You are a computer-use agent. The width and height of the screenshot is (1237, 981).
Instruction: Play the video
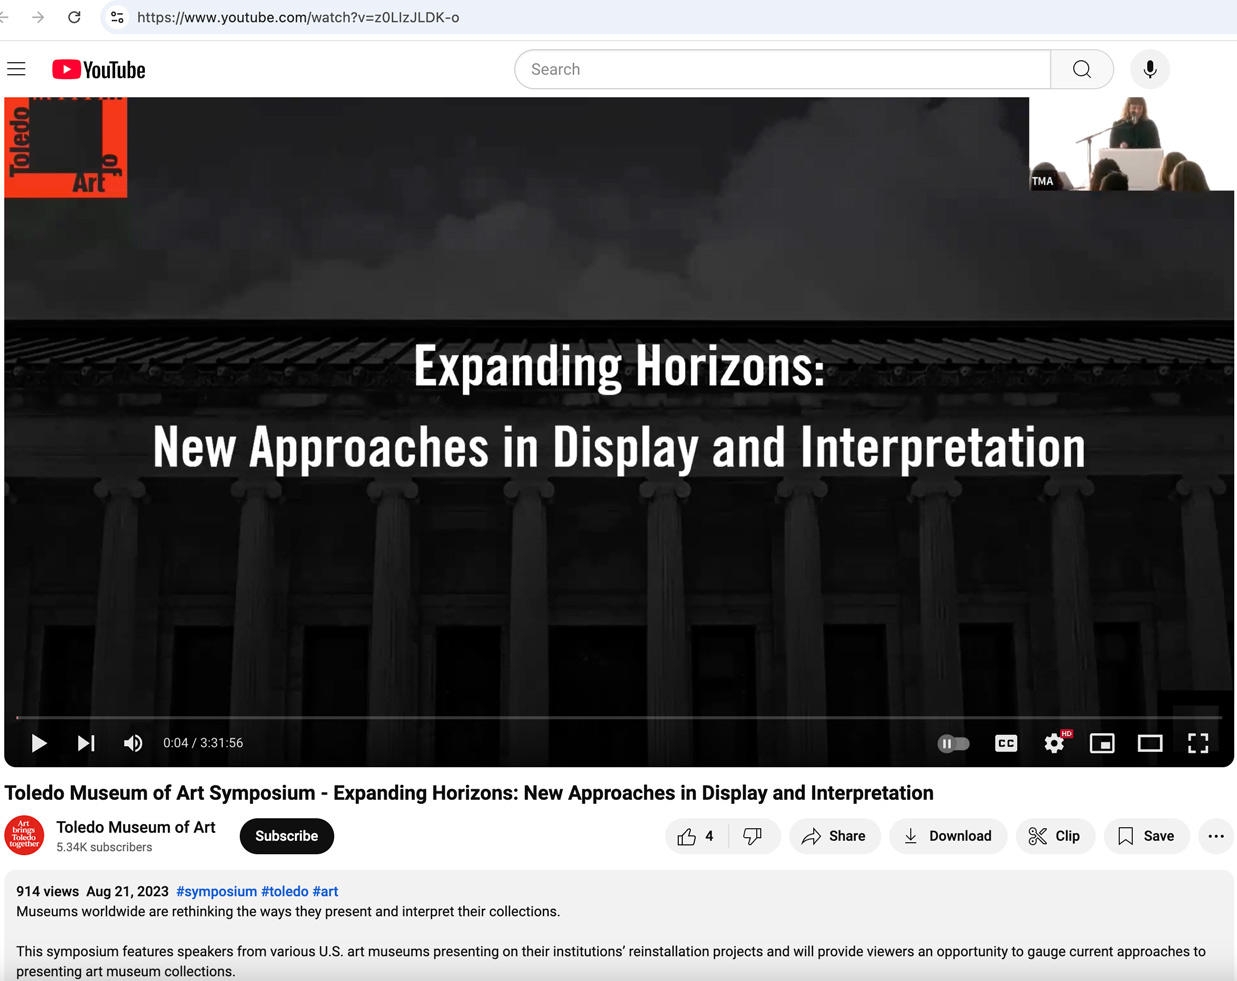38,743
